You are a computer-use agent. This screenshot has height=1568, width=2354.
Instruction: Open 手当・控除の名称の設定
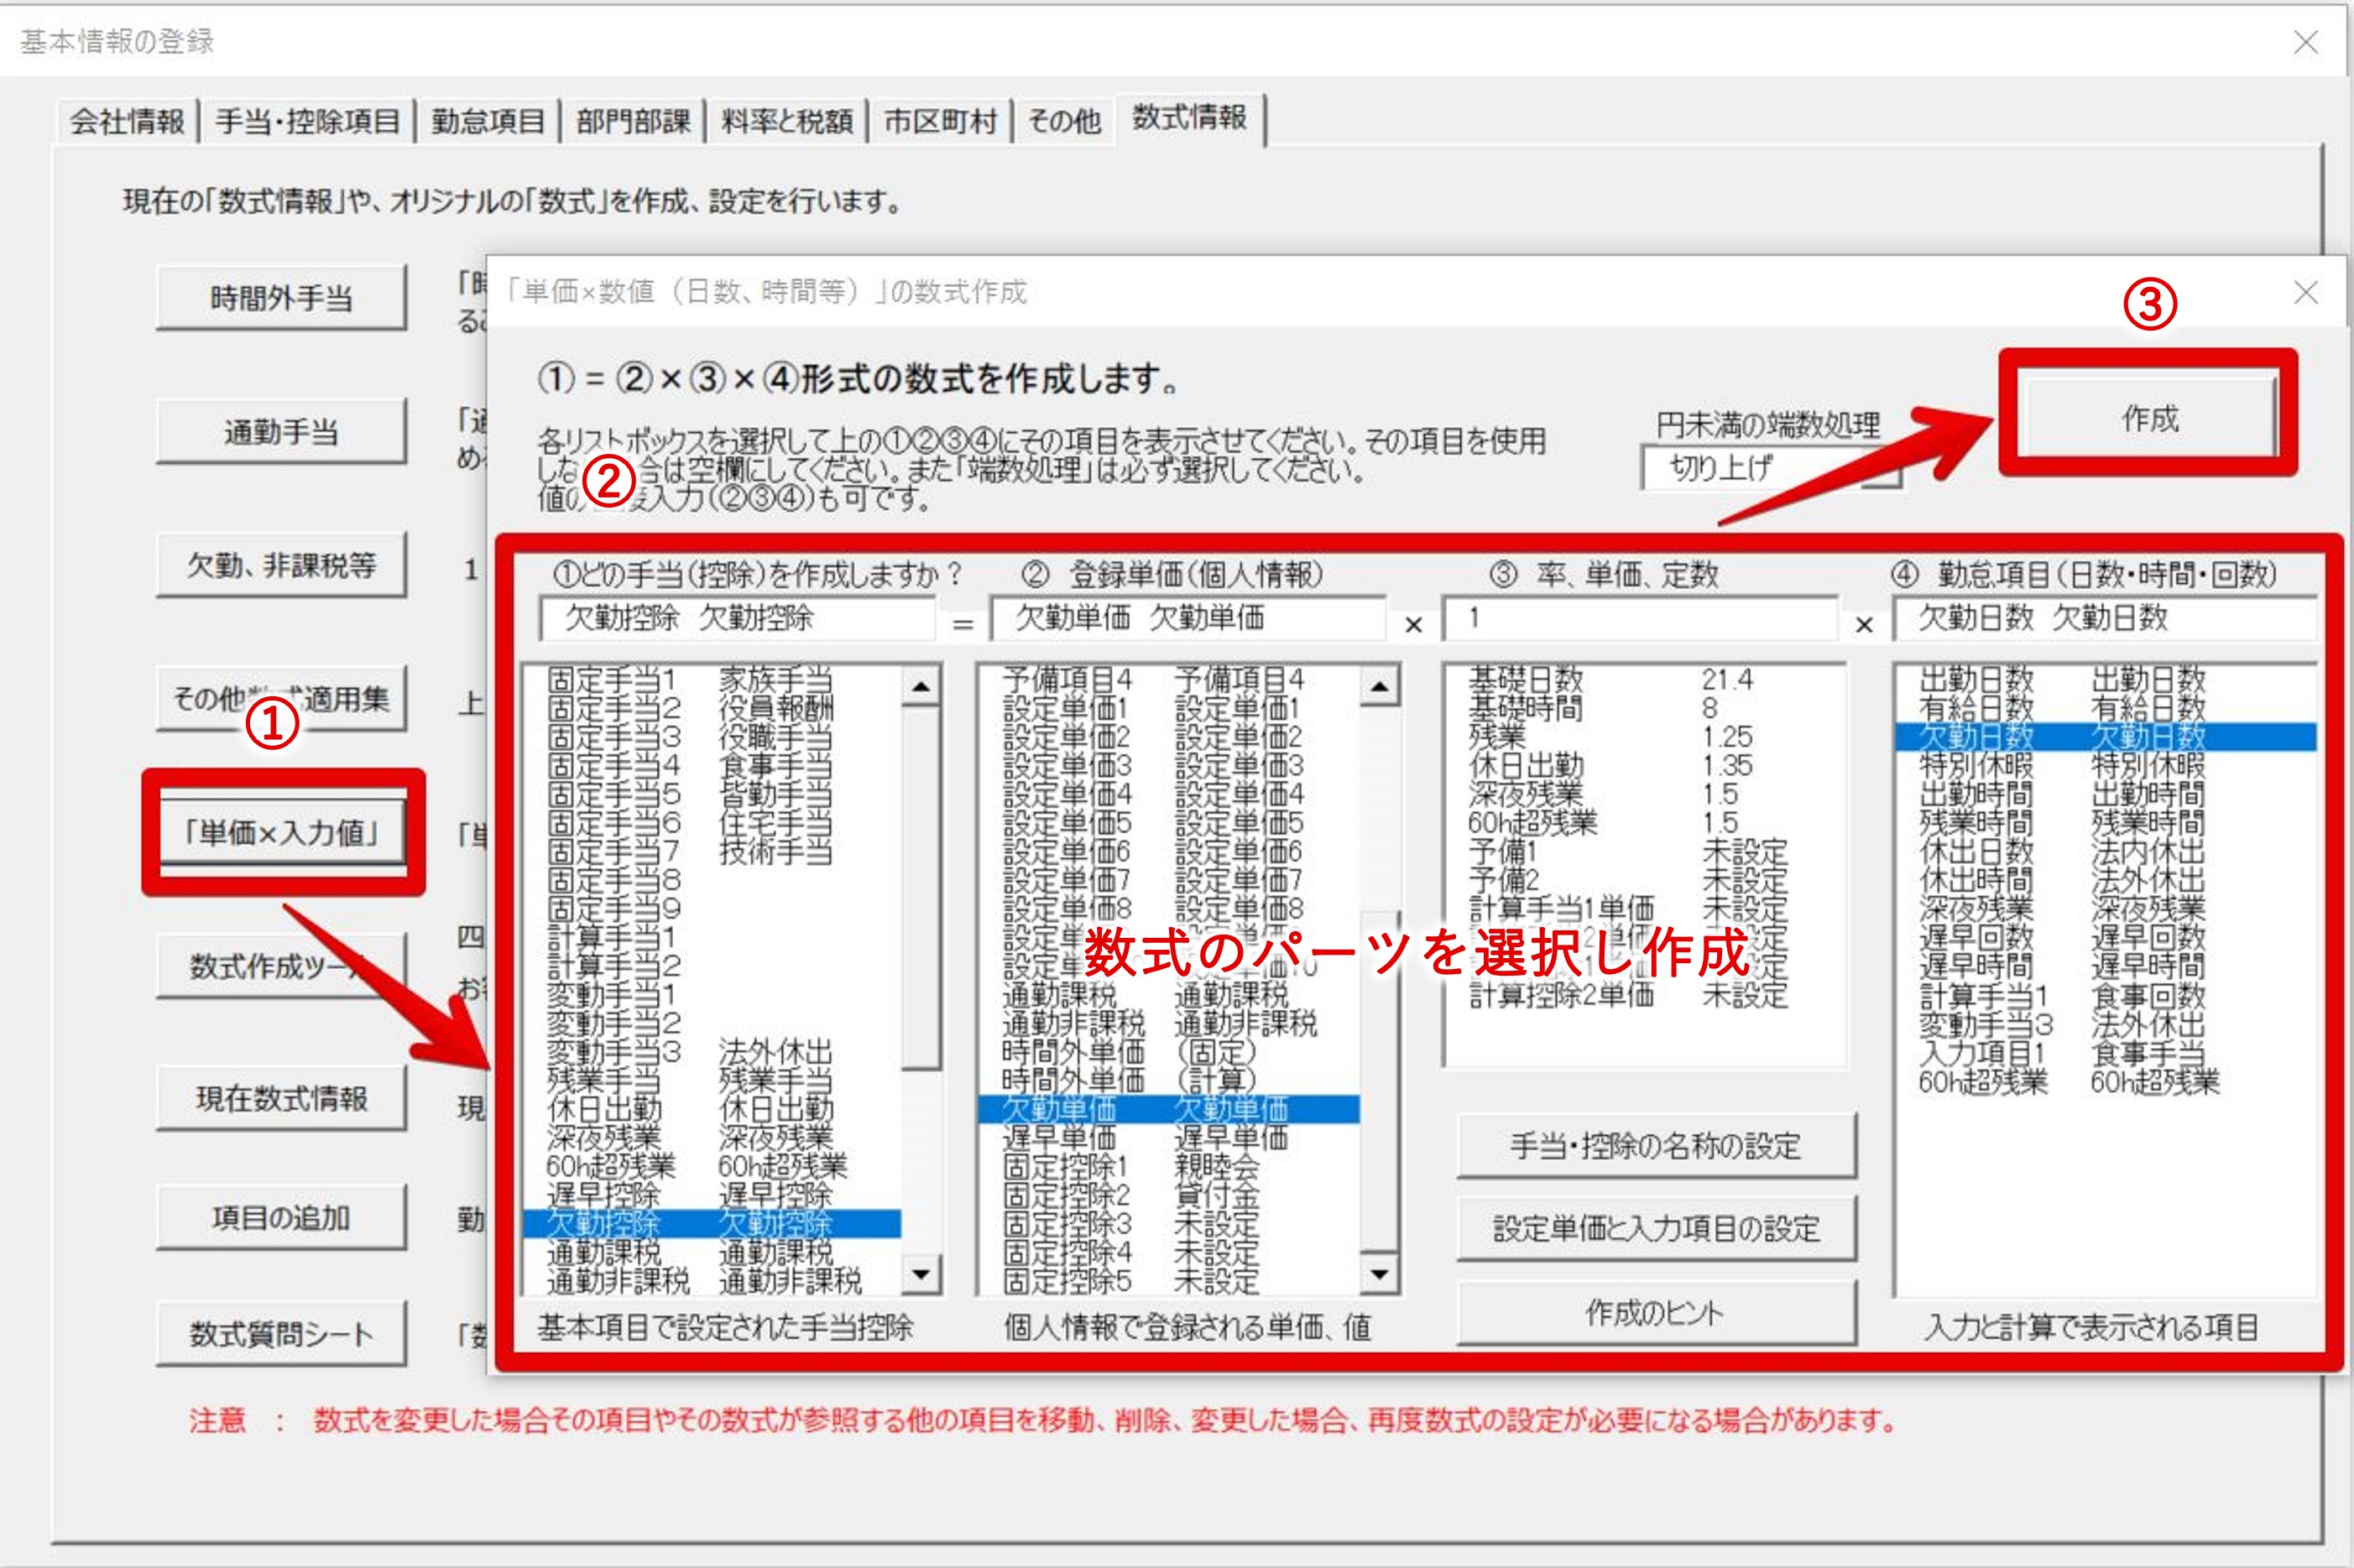point(1655,1146)
